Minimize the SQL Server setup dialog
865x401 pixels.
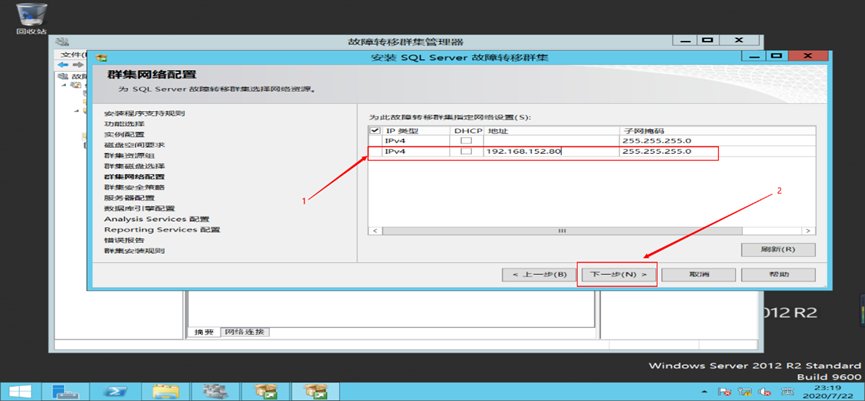754,56
